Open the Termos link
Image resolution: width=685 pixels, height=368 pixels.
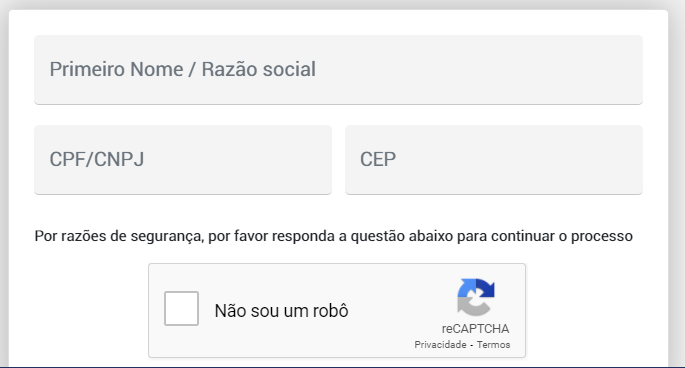[493, 345]
